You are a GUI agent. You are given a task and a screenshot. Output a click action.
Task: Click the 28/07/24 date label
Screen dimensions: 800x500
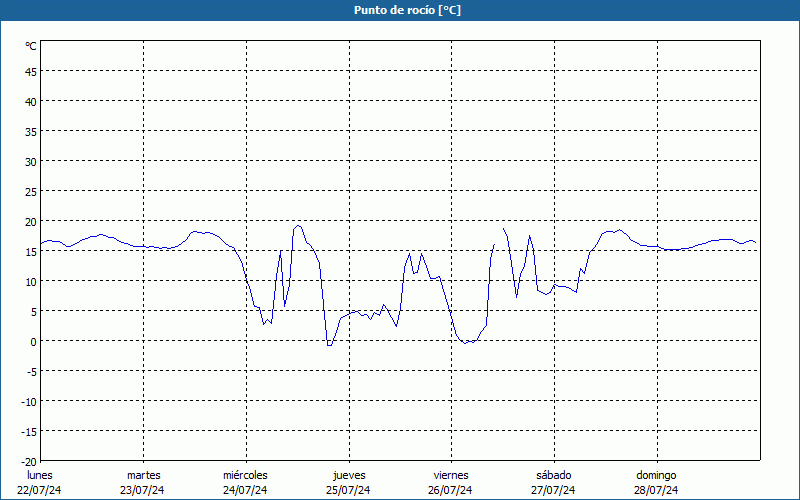pyautogui.click(x=656, y=490)
